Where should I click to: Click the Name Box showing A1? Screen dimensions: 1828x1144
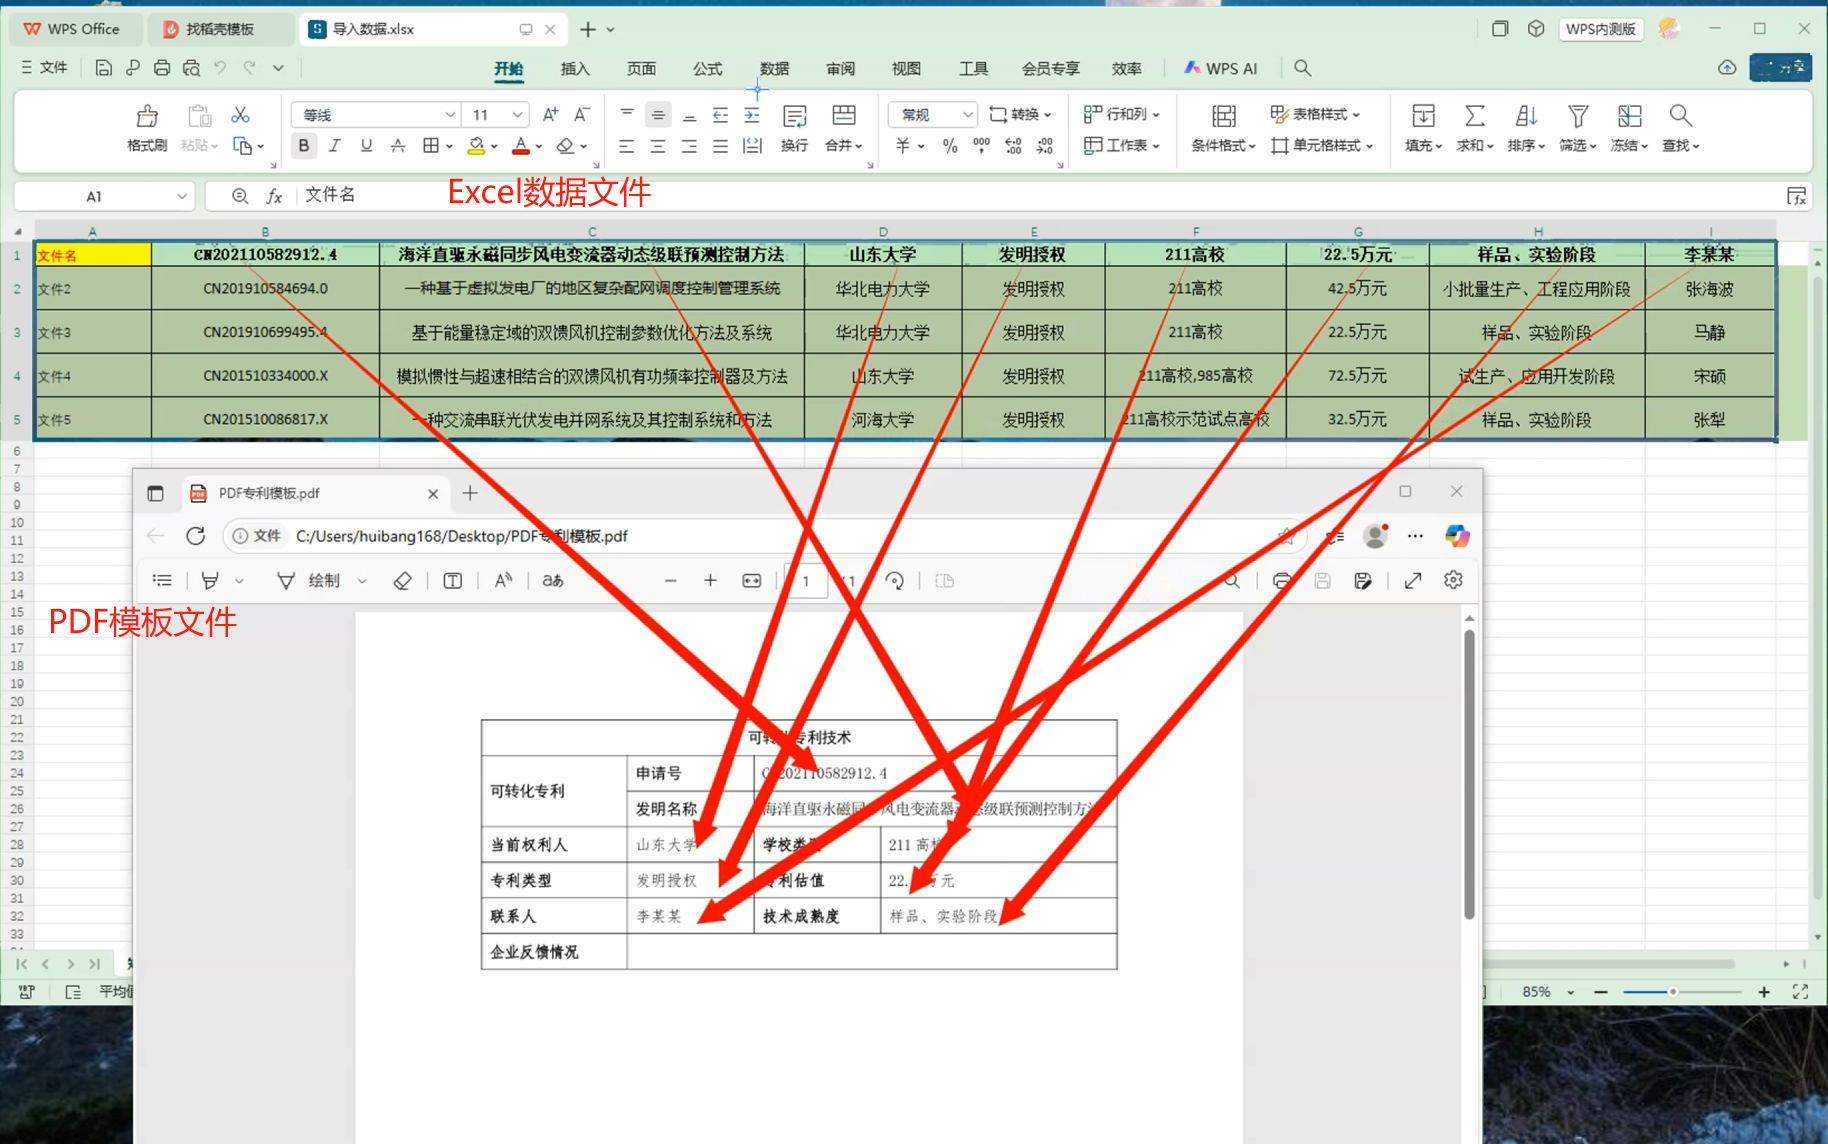coord(102,196)
